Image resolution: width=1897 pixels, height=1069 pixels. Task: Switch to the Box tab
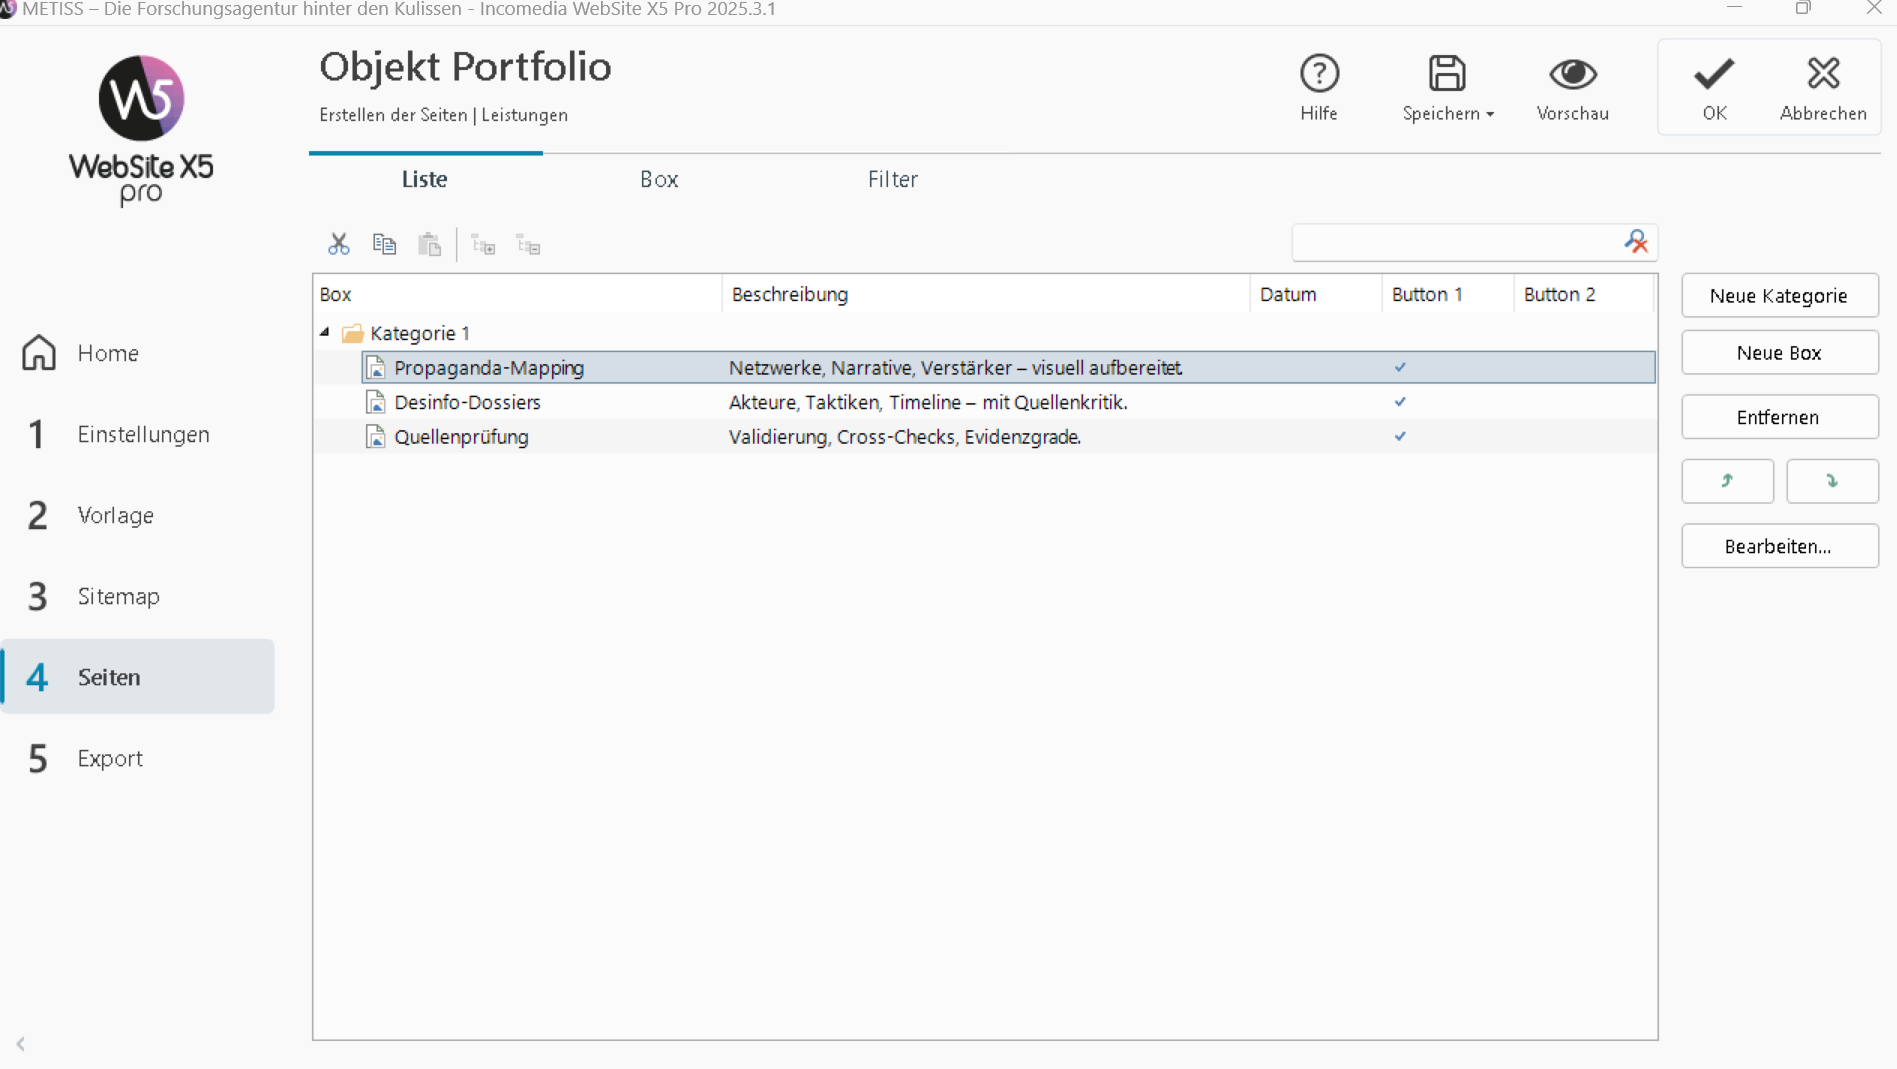point(659,180)
